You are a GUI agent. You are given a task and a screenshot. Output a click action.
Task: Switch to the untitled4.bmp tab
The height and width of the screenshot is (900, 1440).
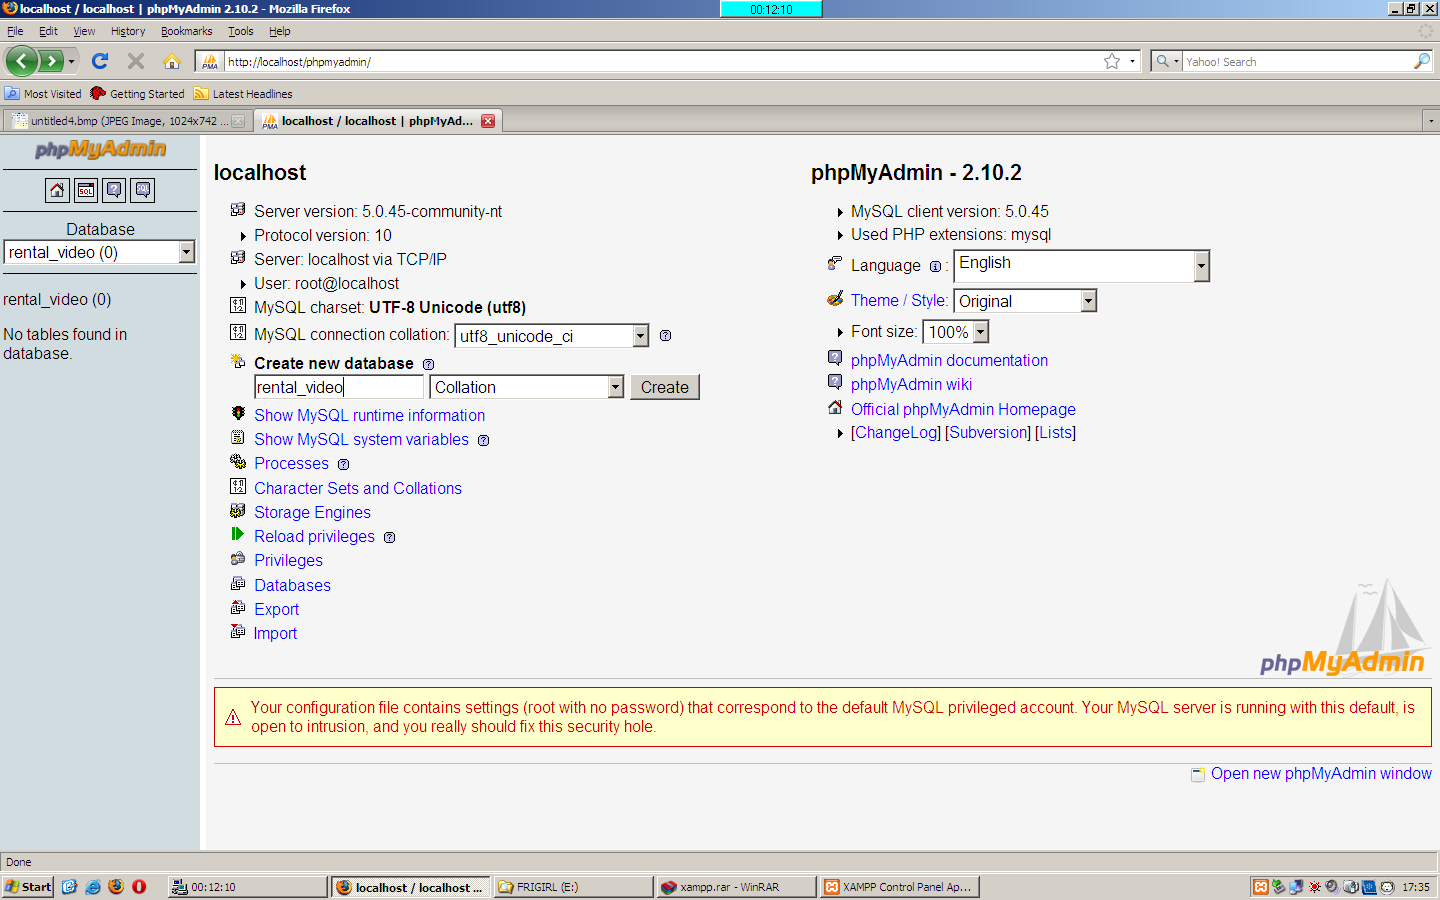pyautogui.click(x=128, y=121)
